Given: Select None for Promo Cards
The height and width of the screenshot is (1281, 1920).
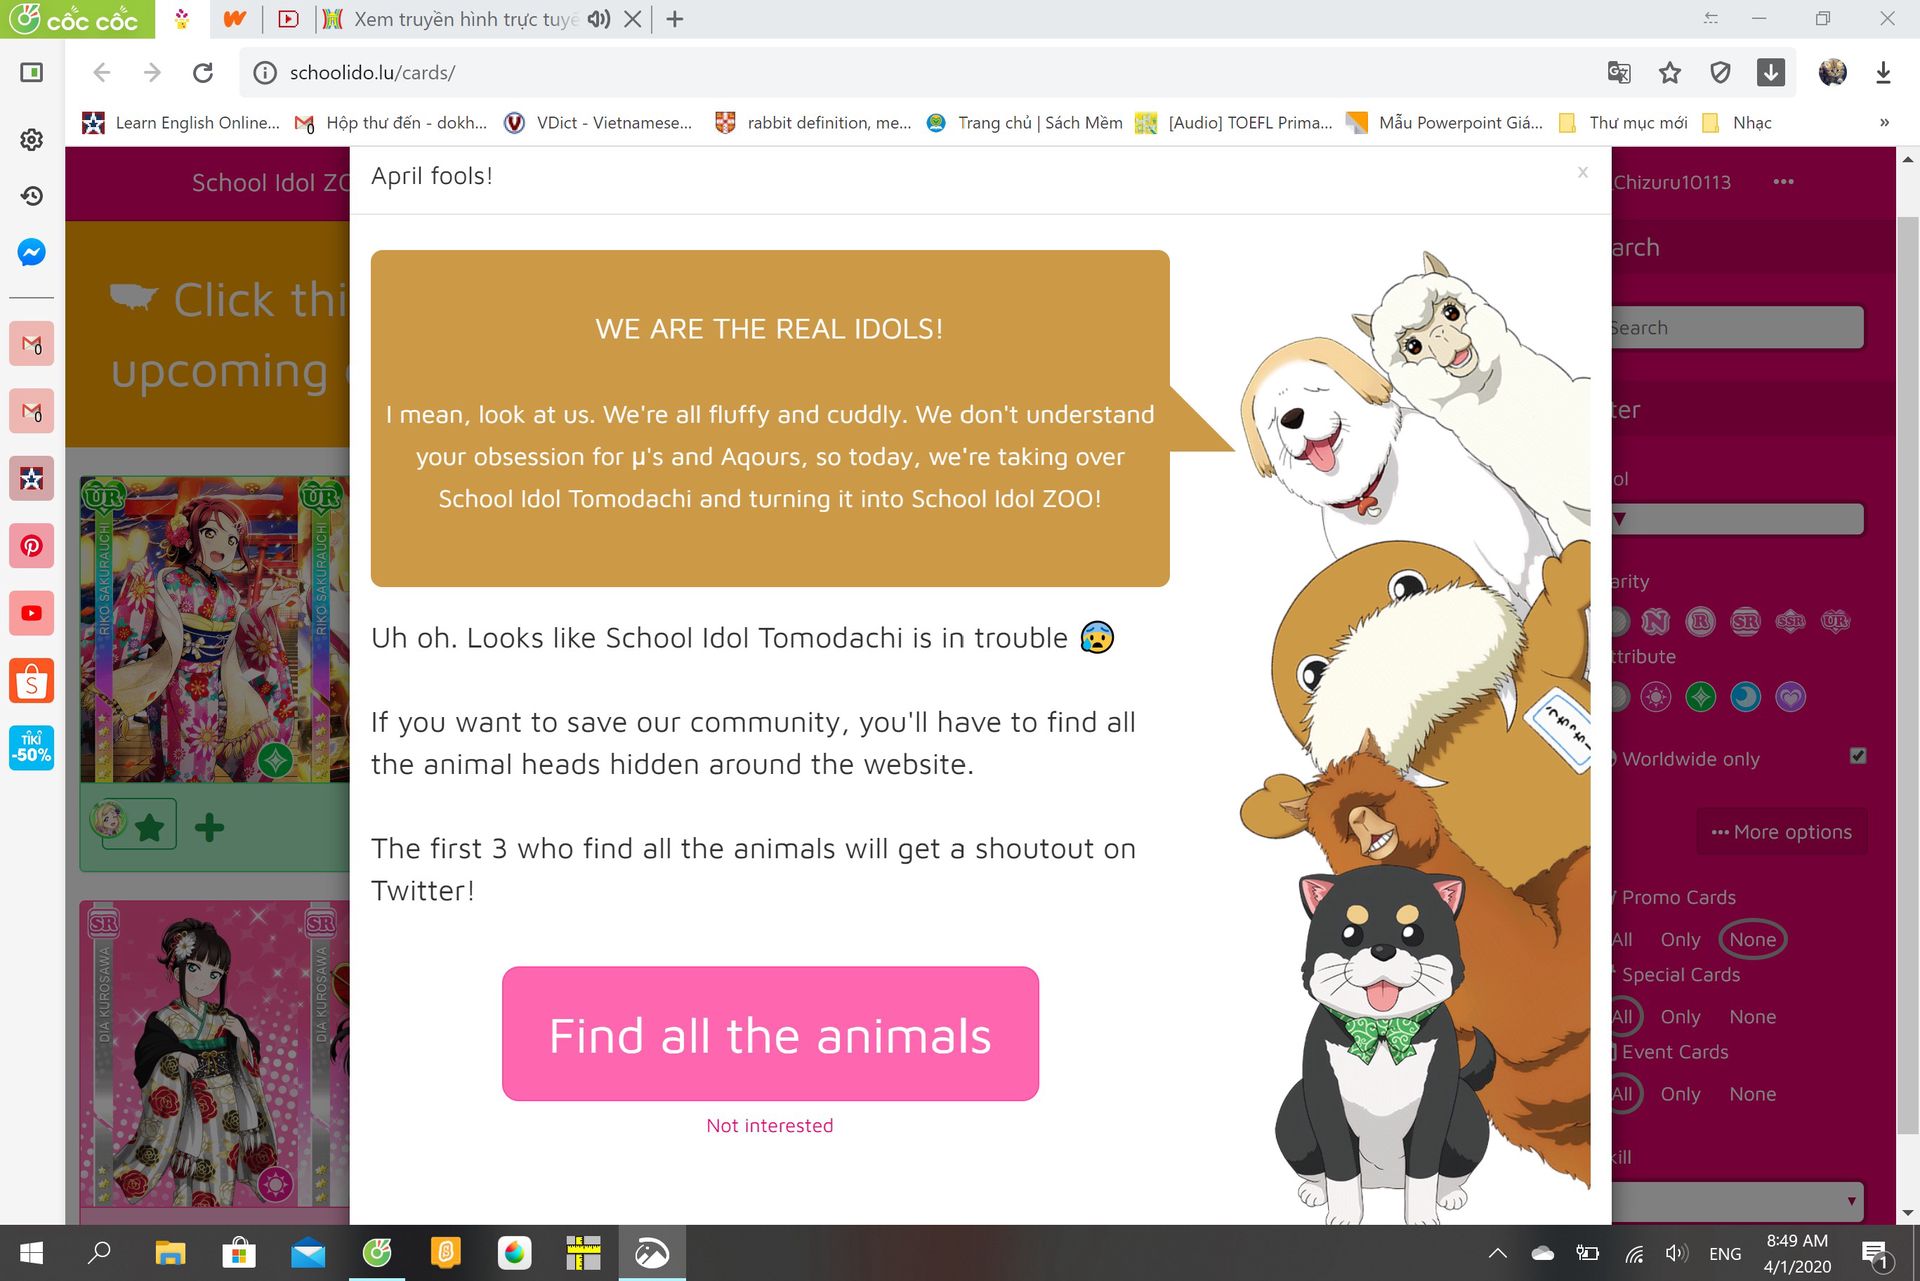Looking at the screenshot, I should pos(1752,940).
